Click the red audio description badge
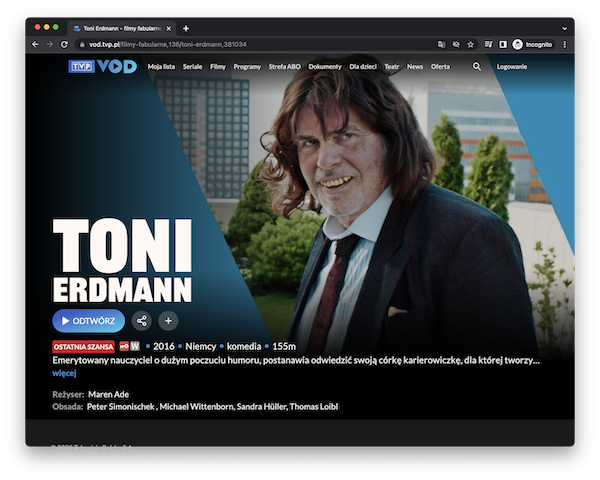This screenshot has height=480, width=600. pyautogui.click(x=124, y=346)
